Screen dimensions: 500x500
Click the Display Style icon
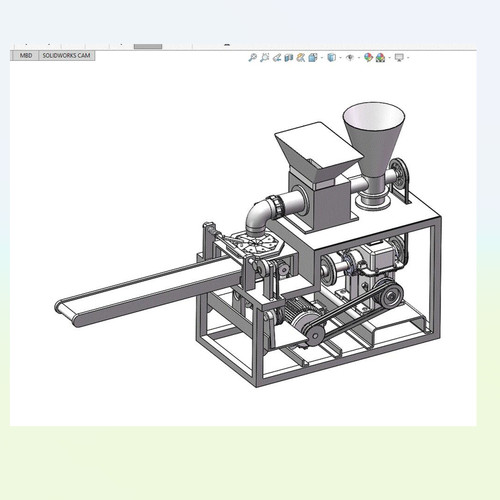(x=331, y=58)
